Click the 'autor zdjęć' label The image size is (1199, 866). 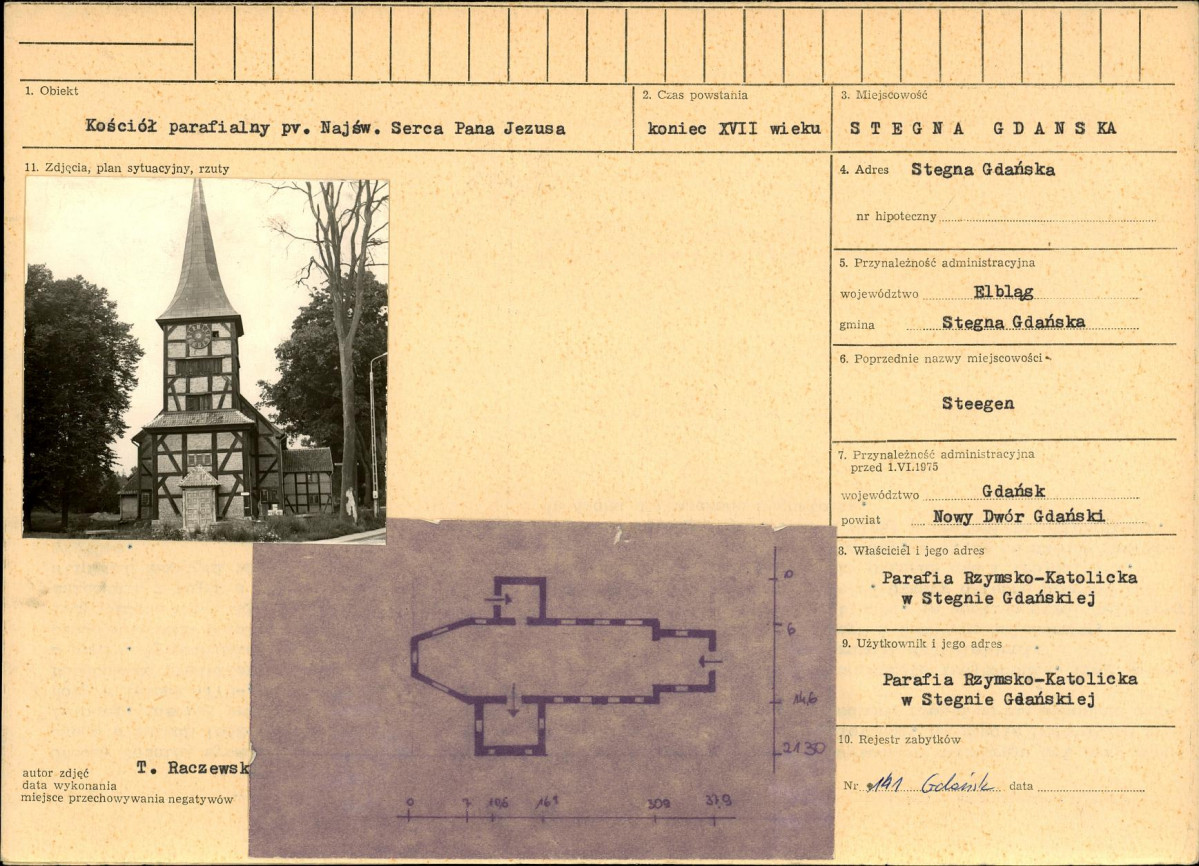point(55,773)
